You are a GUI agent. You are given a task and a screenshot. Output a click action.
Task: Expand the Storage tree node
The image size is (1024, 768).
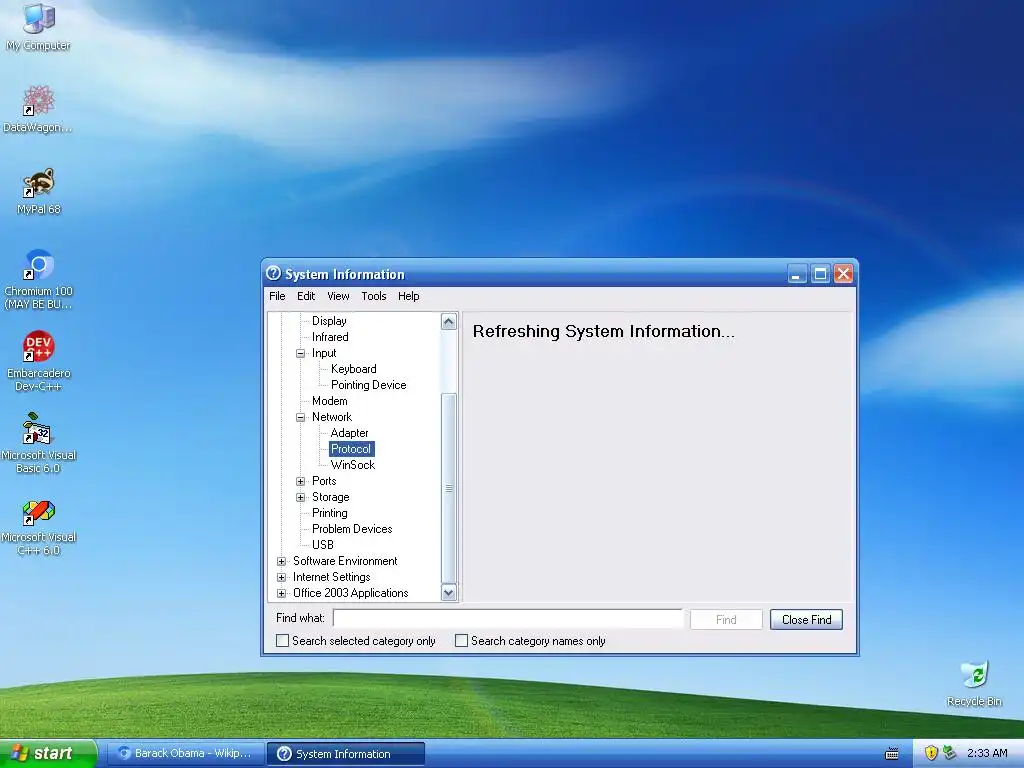[x=300, y=498]
